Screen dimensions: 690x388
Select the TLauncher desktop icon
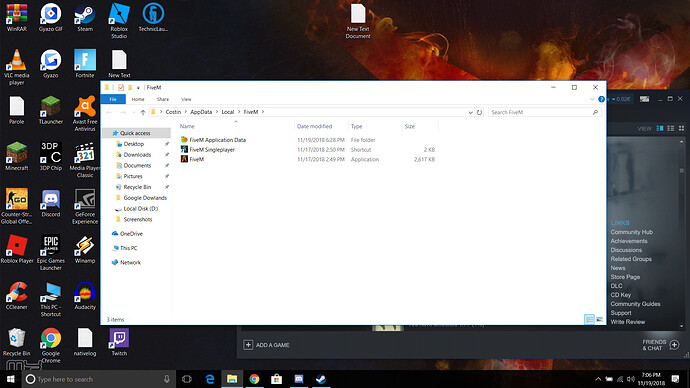click(x=51, y=110)
